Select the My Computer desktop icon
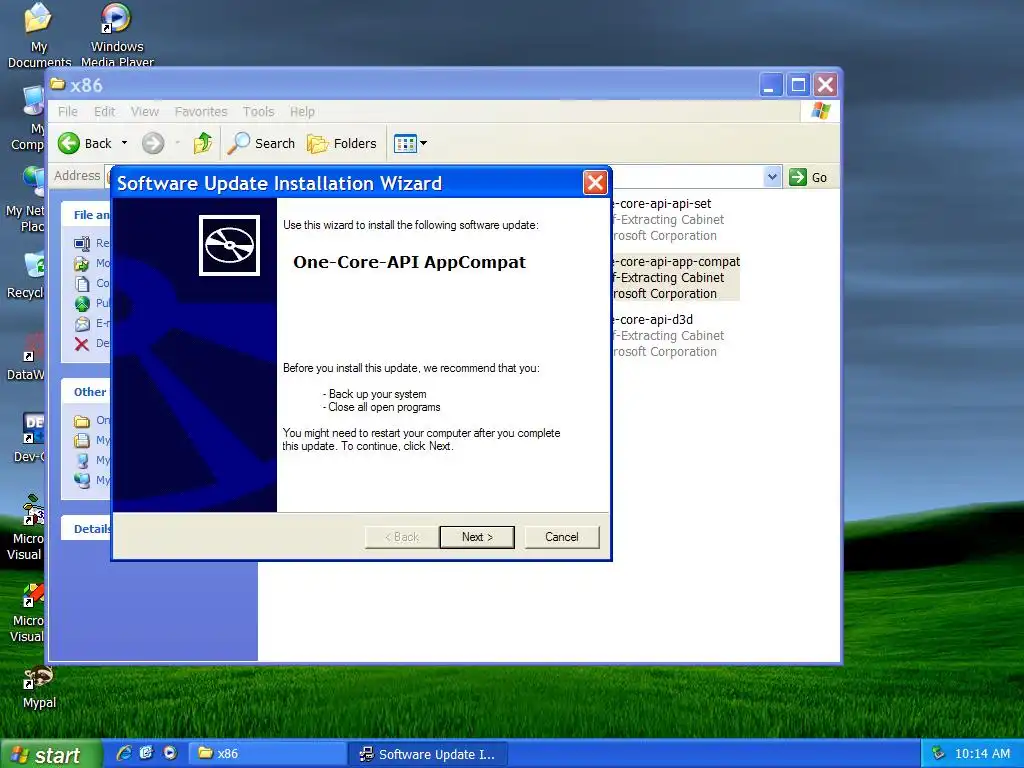Viewport: 1024px width, 768px height. [27, 118]
